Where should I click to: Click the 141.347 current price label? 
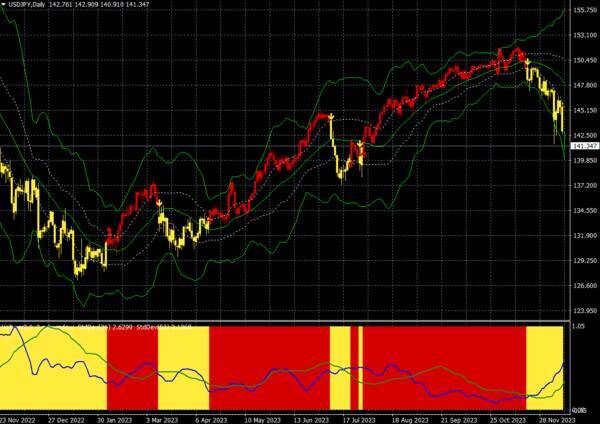tap(584, 146)
